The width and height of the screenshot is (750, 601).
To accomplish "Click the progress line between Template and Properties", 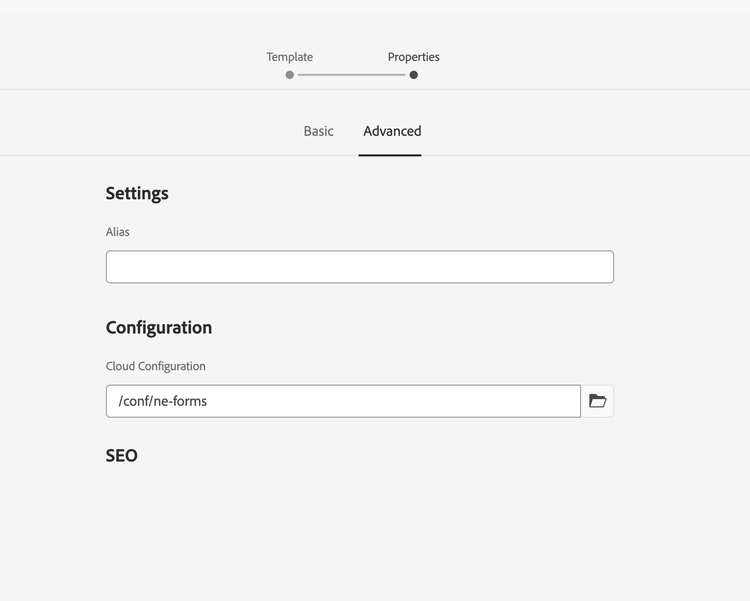I will click(352, 75).
